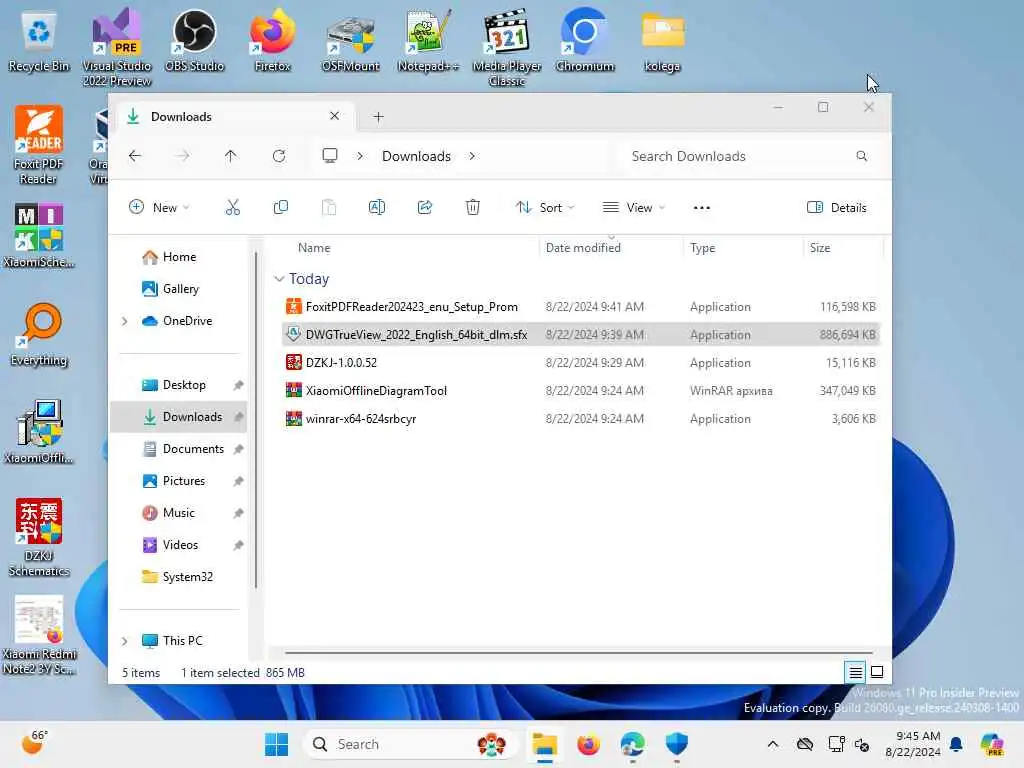Open the Sort dropdown menu

tap(545, 208)
